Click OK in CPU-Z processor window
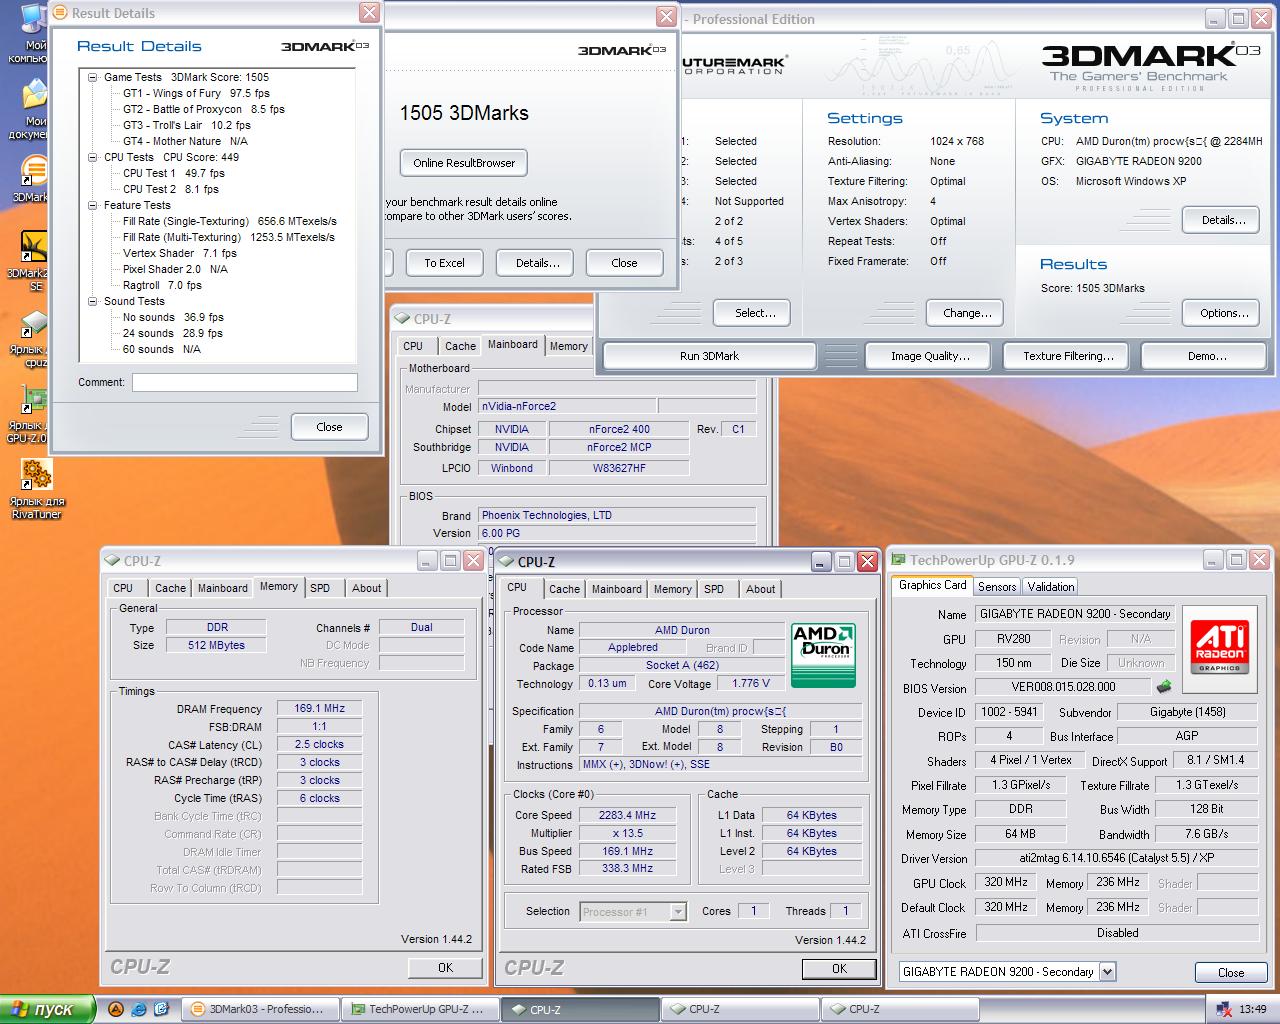 (839, 969)
